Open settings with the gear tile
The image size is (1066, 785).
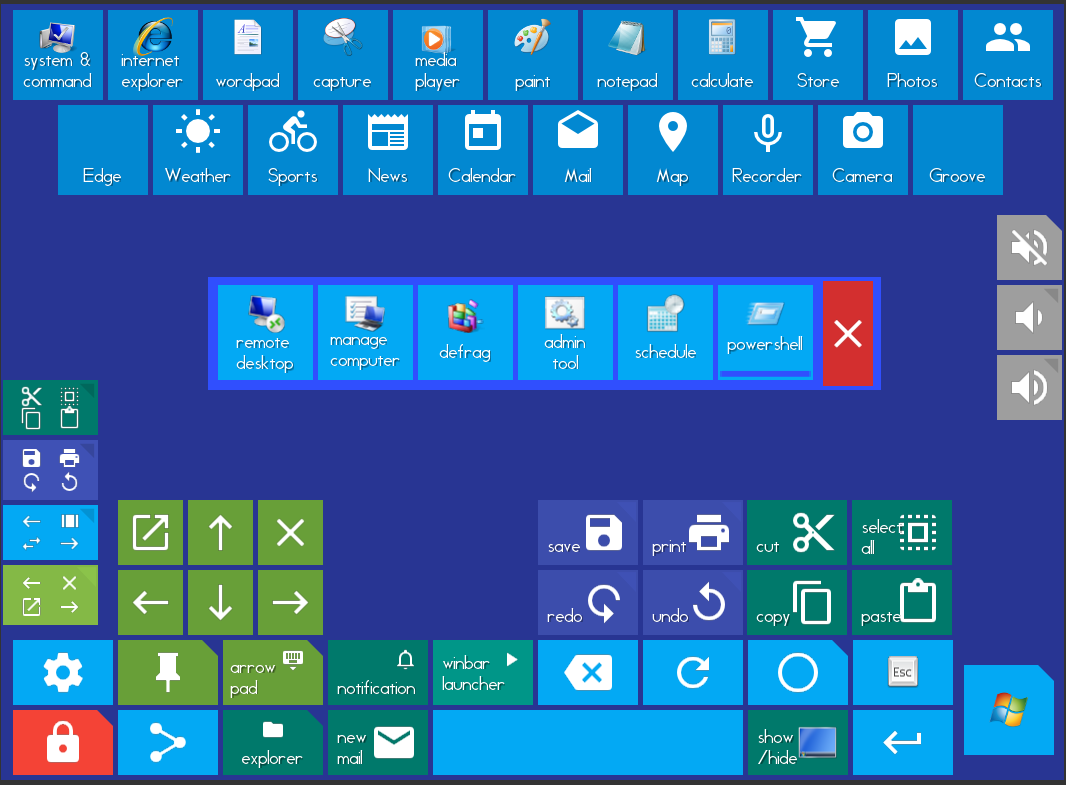point(63,672)
